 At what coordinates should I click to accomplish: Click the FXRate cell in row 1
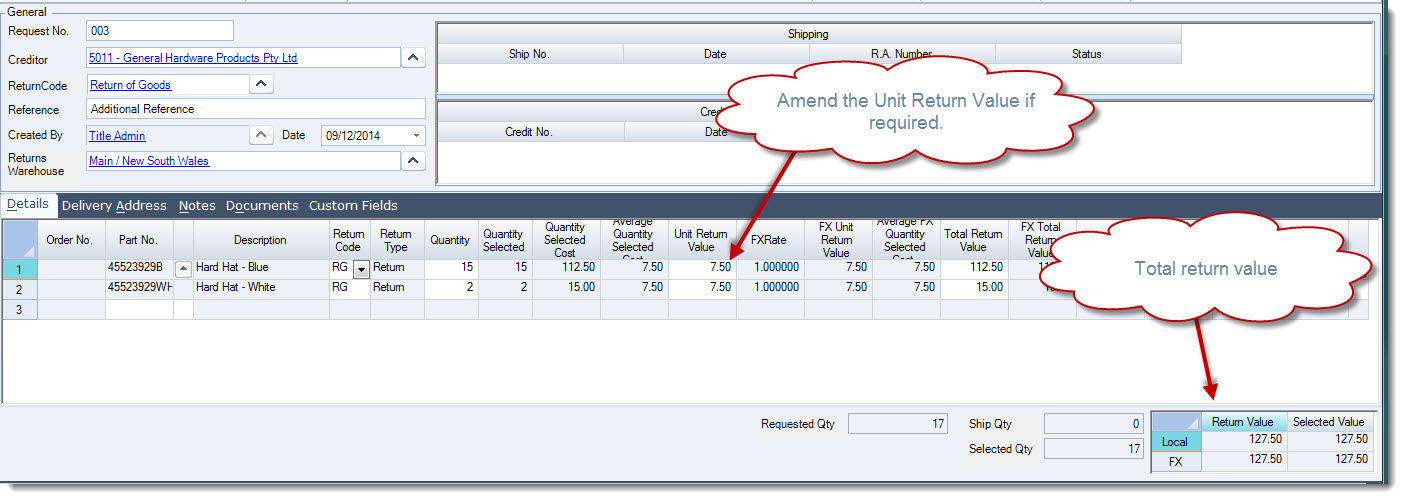point(770,269)
